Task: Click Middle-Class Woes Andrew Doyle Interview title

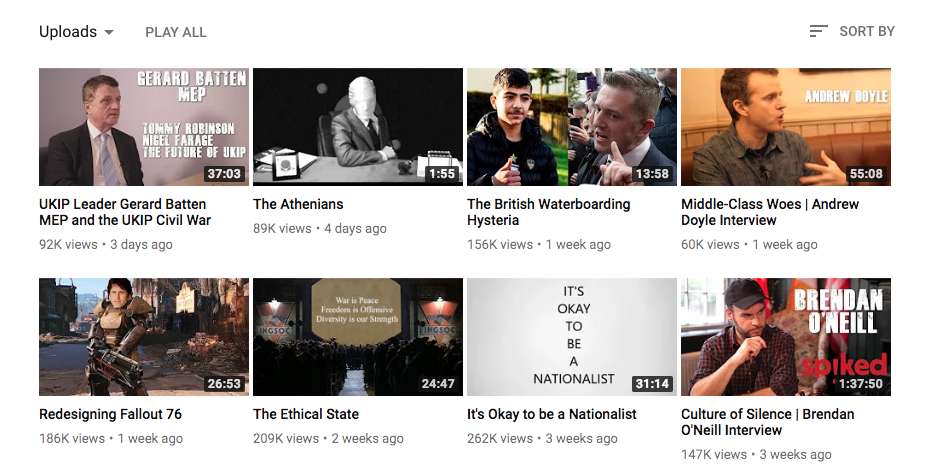Action: click(x=770, y=212)
